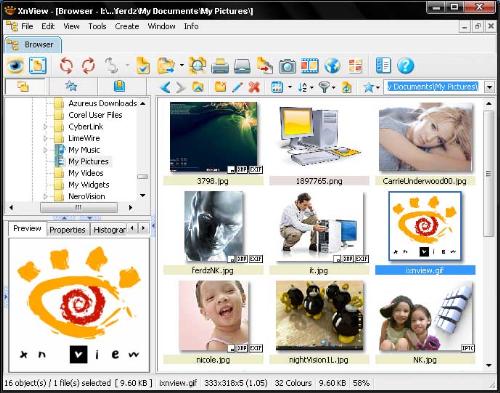Viewport: 500px width, 393px height.
Task: Switch to Histogram tab
Action: [x=109, y=230]
